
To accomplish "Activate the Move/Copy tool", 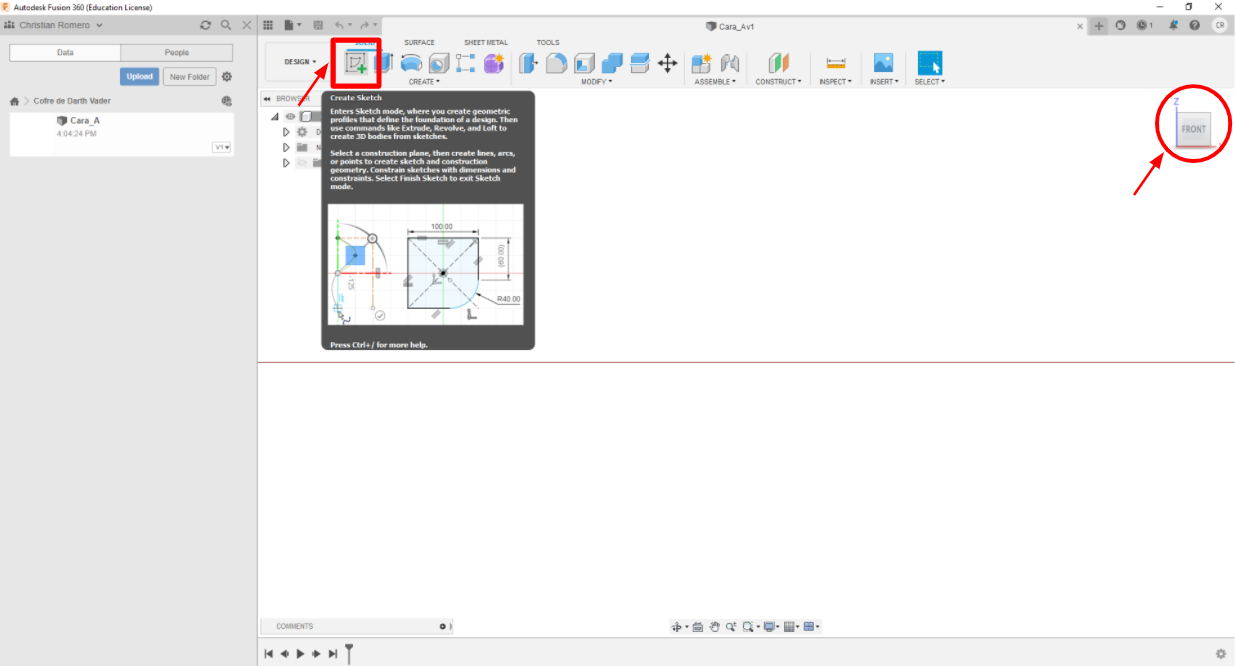I will (x=668, y=63).
